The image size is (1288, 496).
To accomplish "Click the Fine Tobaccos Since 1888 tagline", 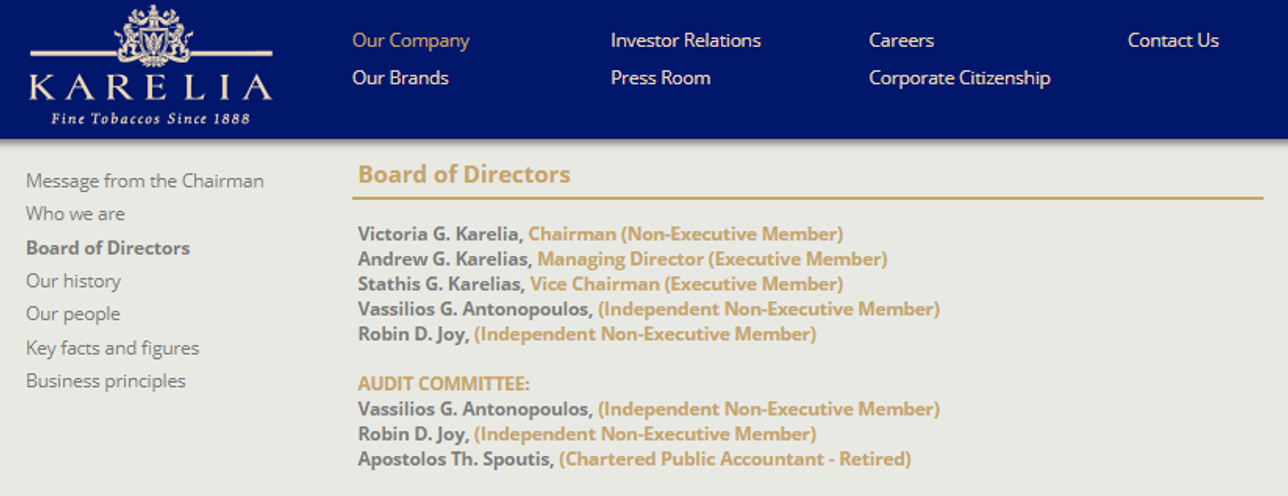I will coord(151,118).
